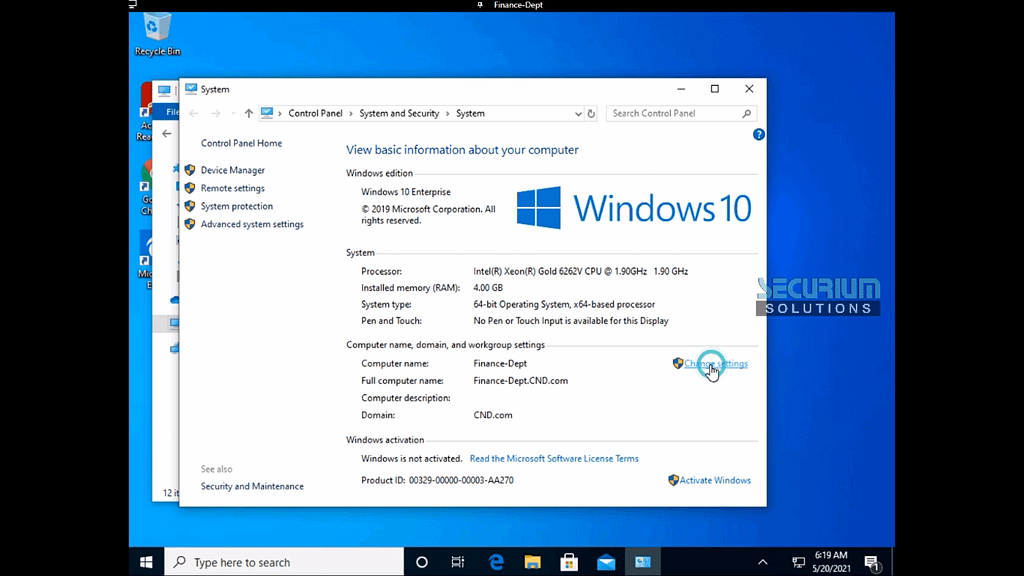Open File Explorer from taskbar

pyautogui.click(x=533, y=562)
